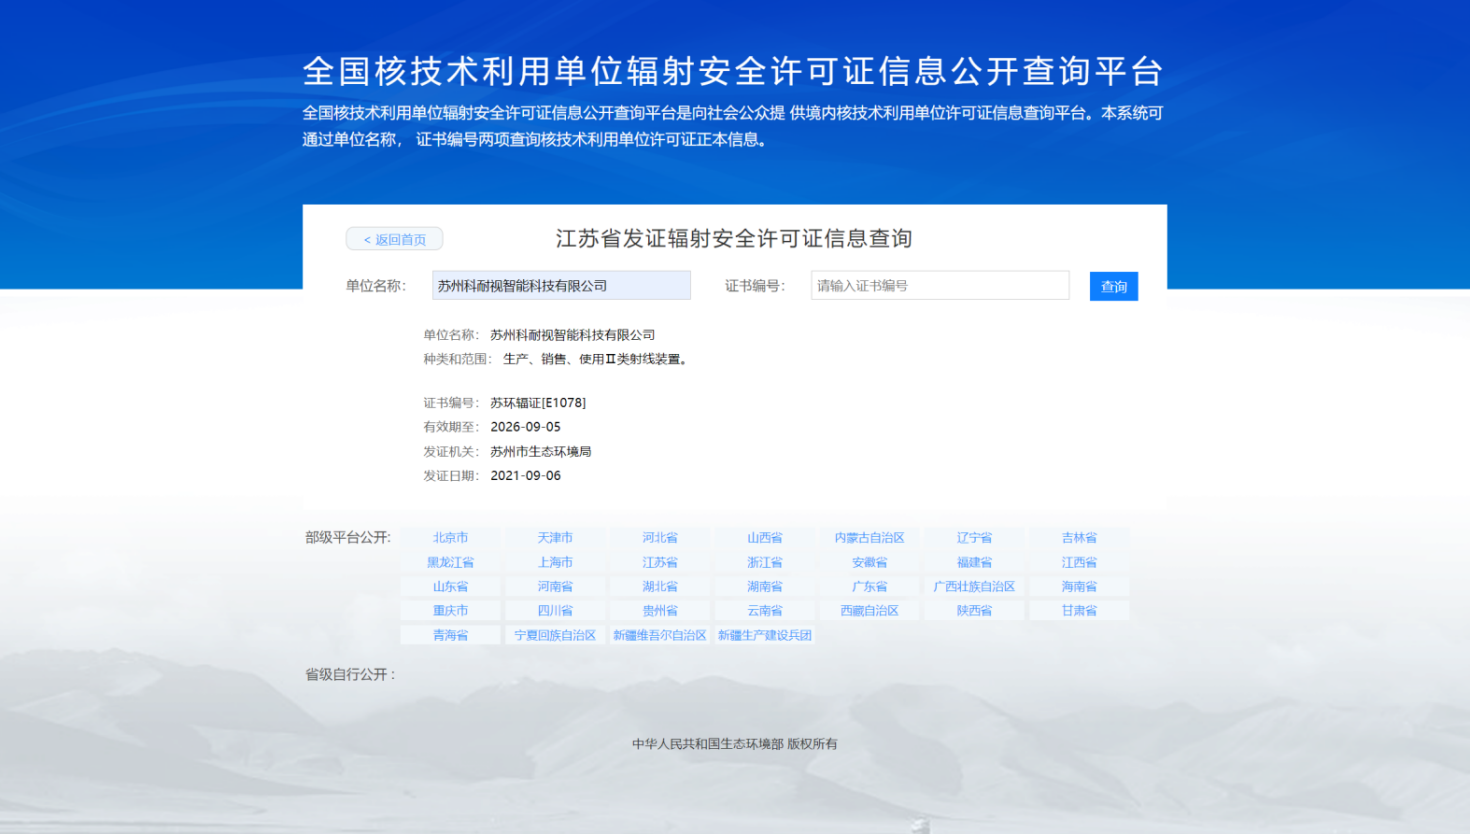
Task: Open the 北京市 province link
Action: click(450, 538)
